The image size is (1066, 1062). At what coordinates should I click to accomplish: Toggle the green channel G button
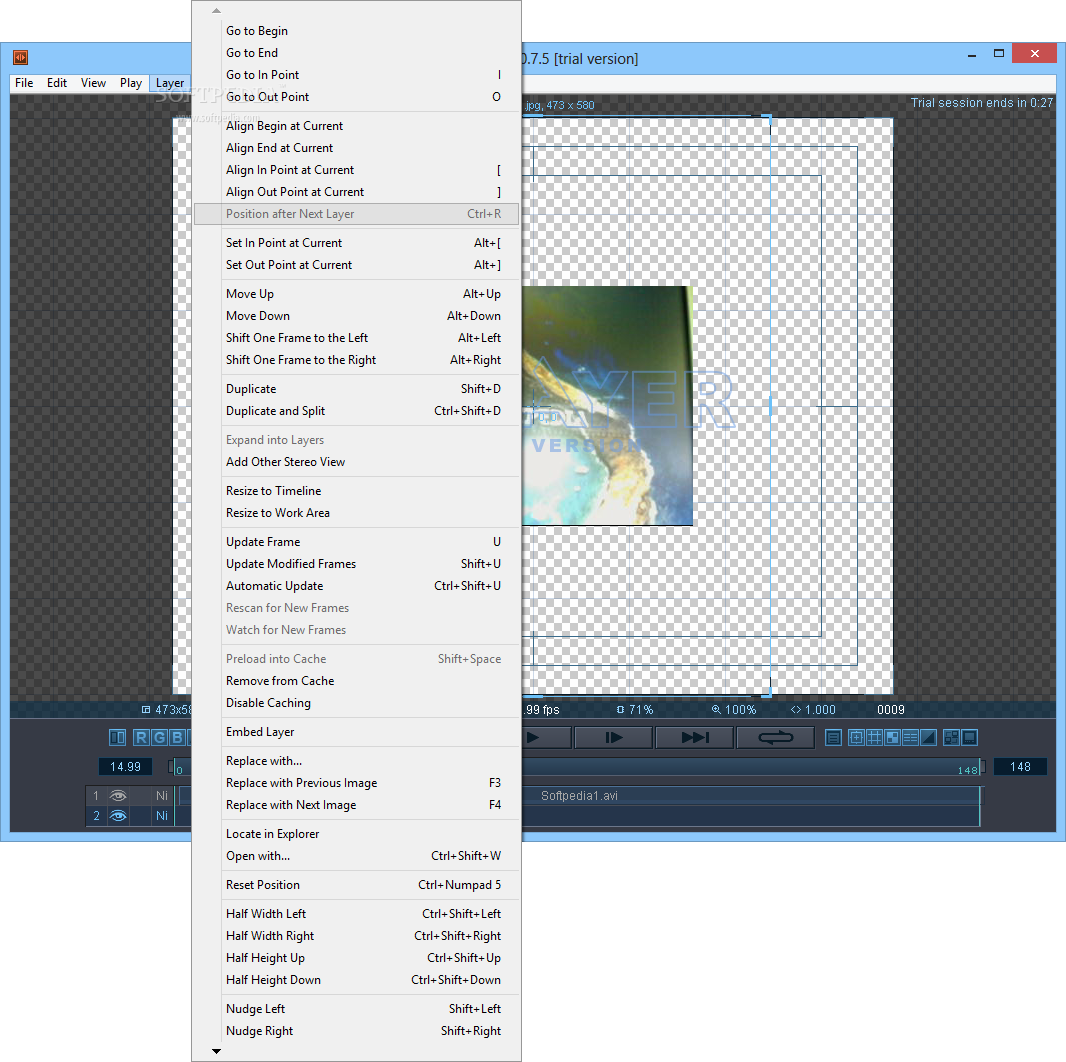click(x=160, y=738)
